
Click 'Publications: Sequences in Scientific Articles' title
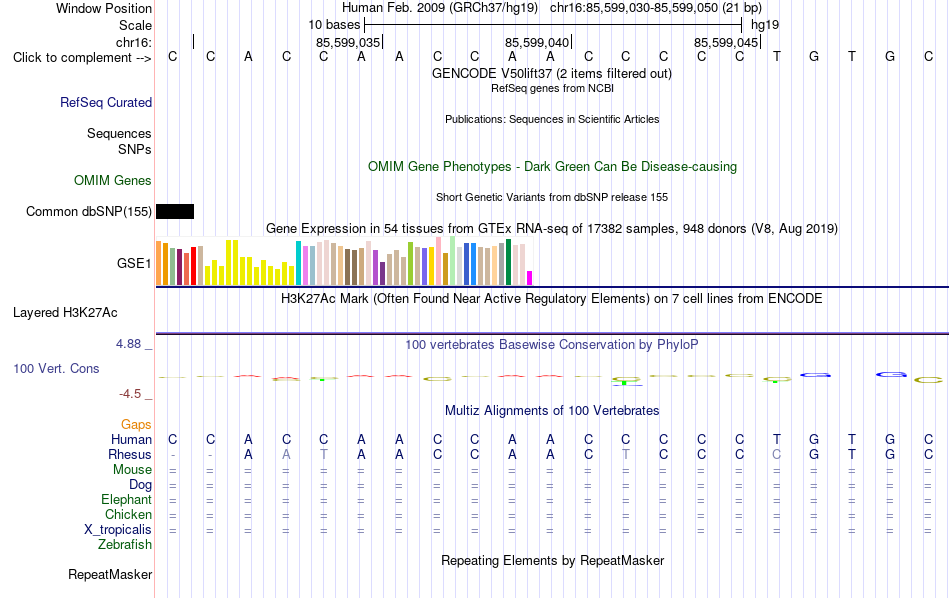tap(552, 119)
